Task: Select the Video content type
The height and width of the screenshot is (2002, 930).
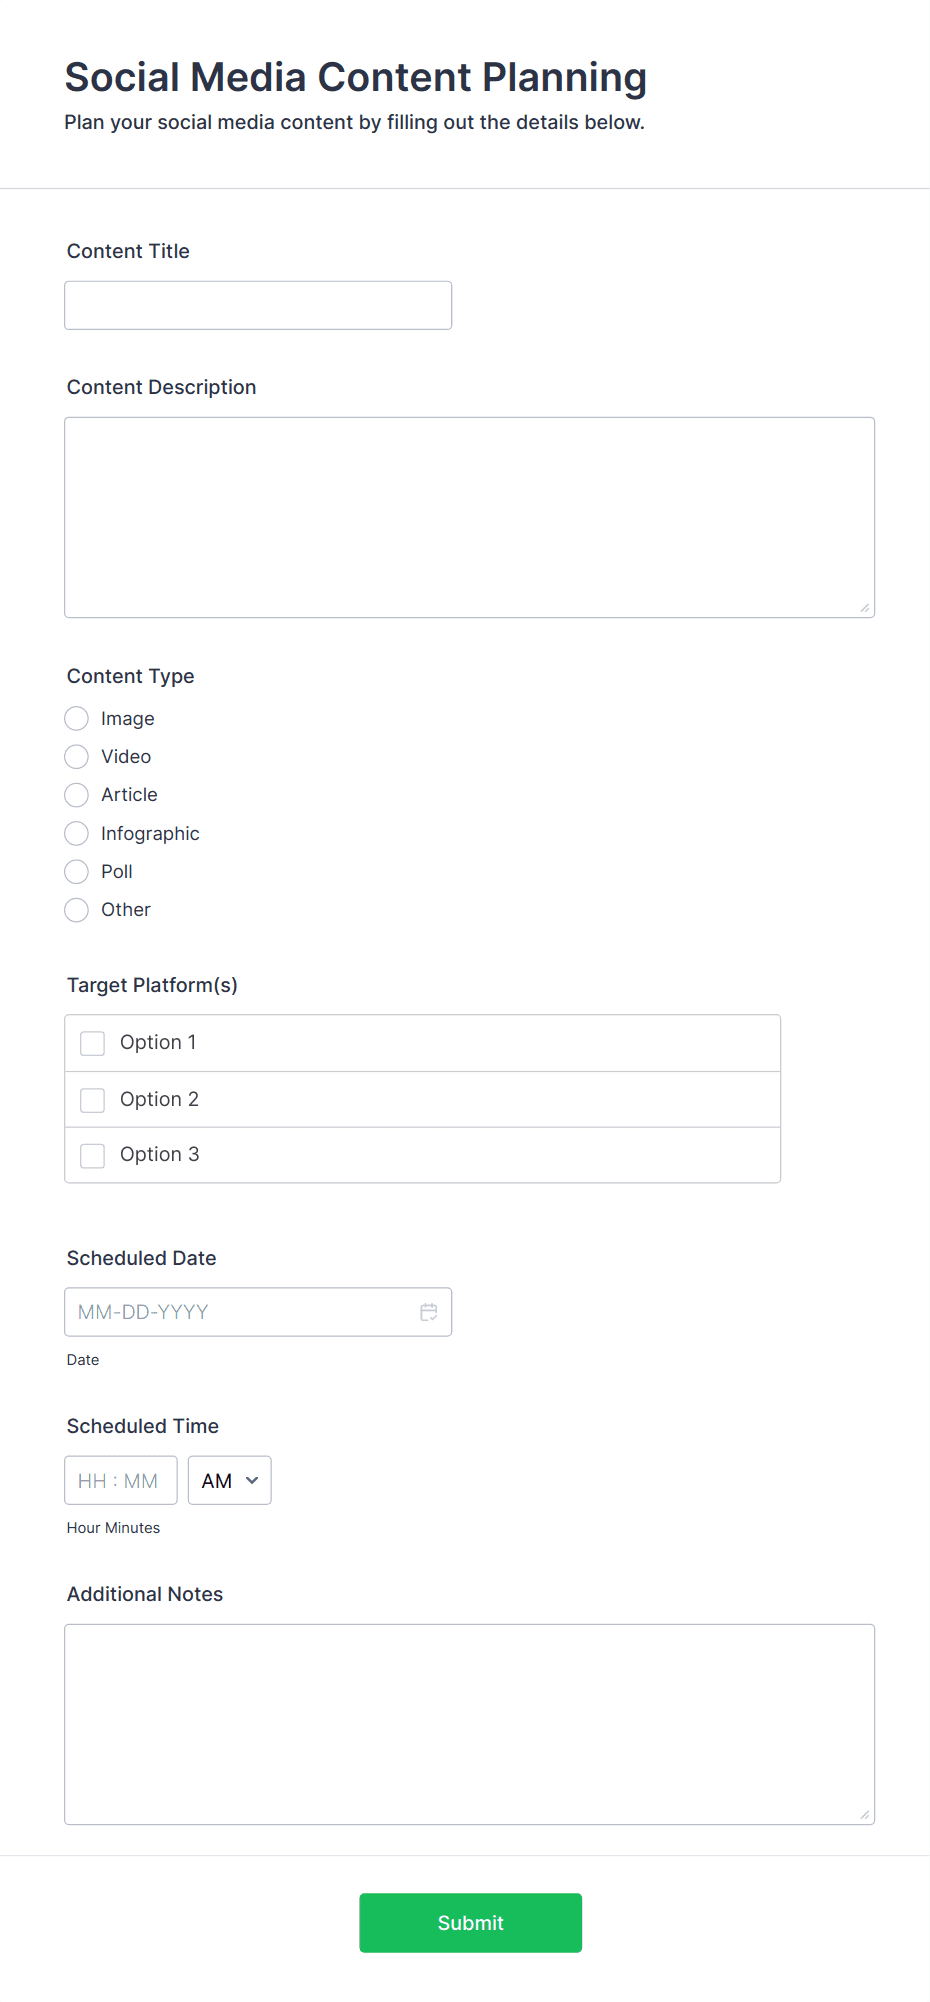Action: coord(76,756)
